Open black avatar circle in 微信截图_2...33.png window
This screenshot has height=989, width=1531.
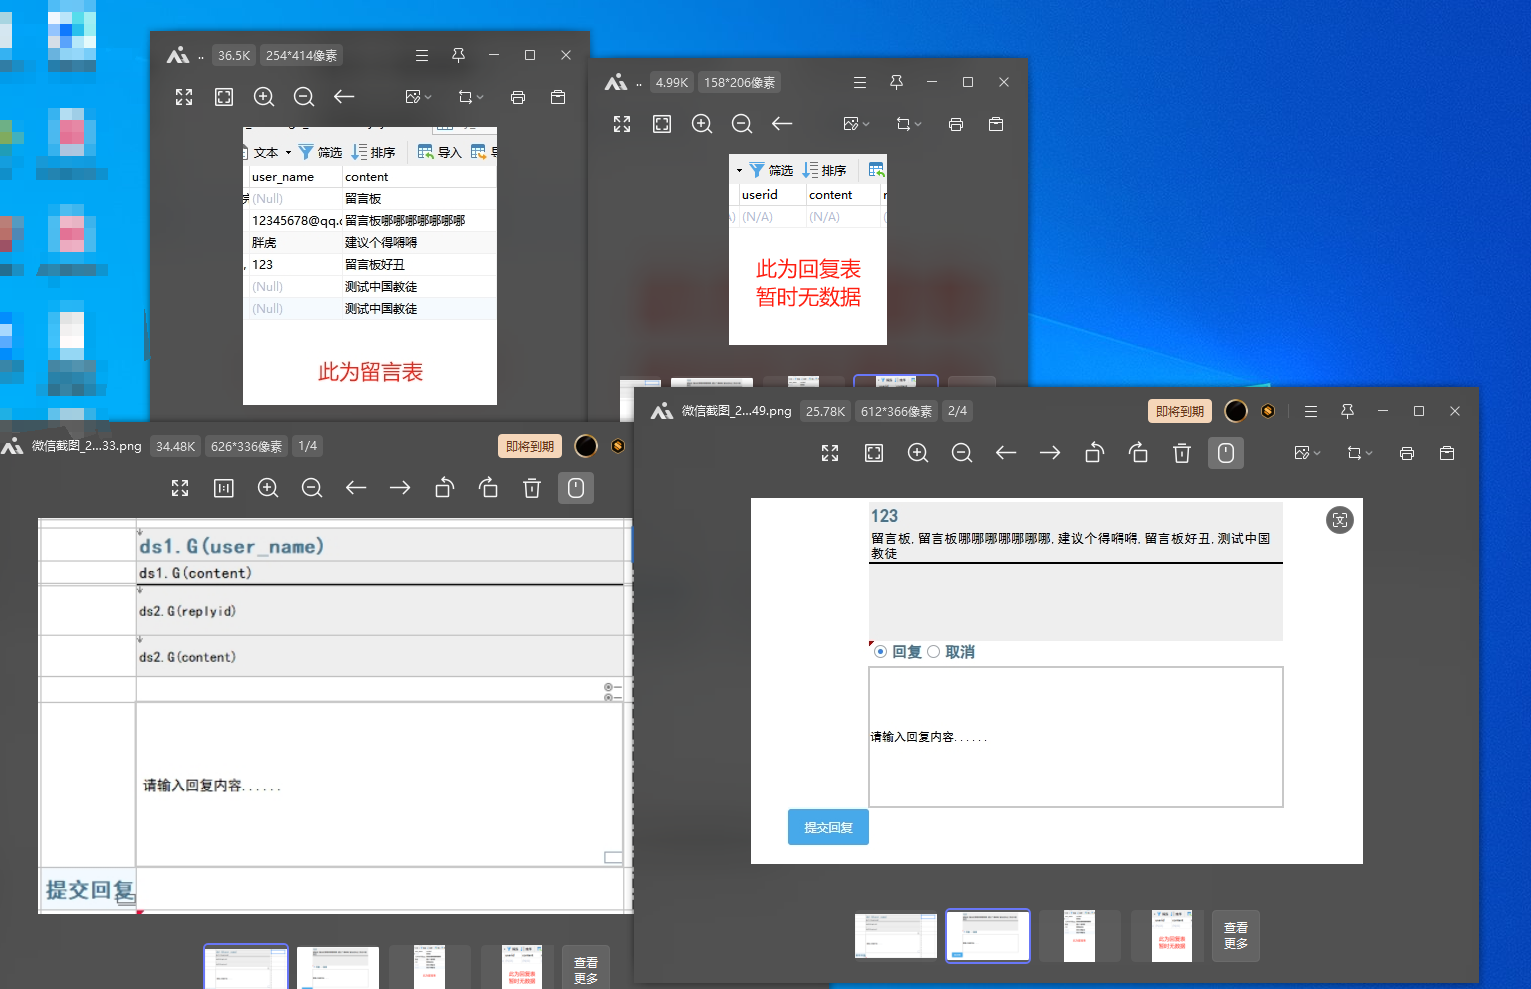pos(586,446)
